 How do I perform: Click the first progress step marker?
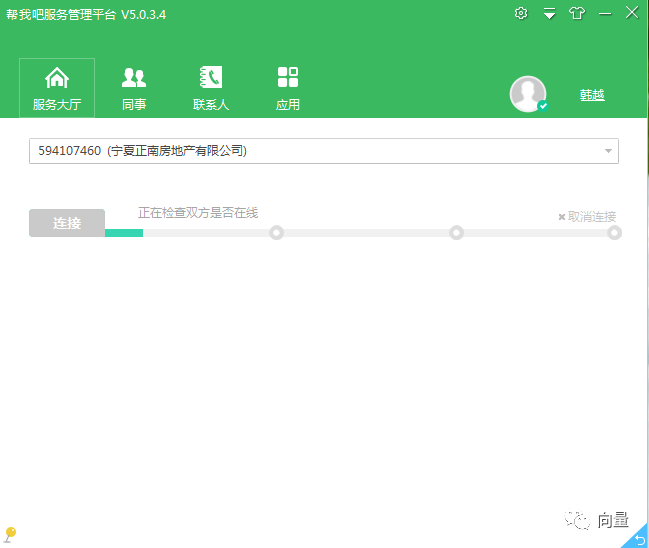click(277, 233)
